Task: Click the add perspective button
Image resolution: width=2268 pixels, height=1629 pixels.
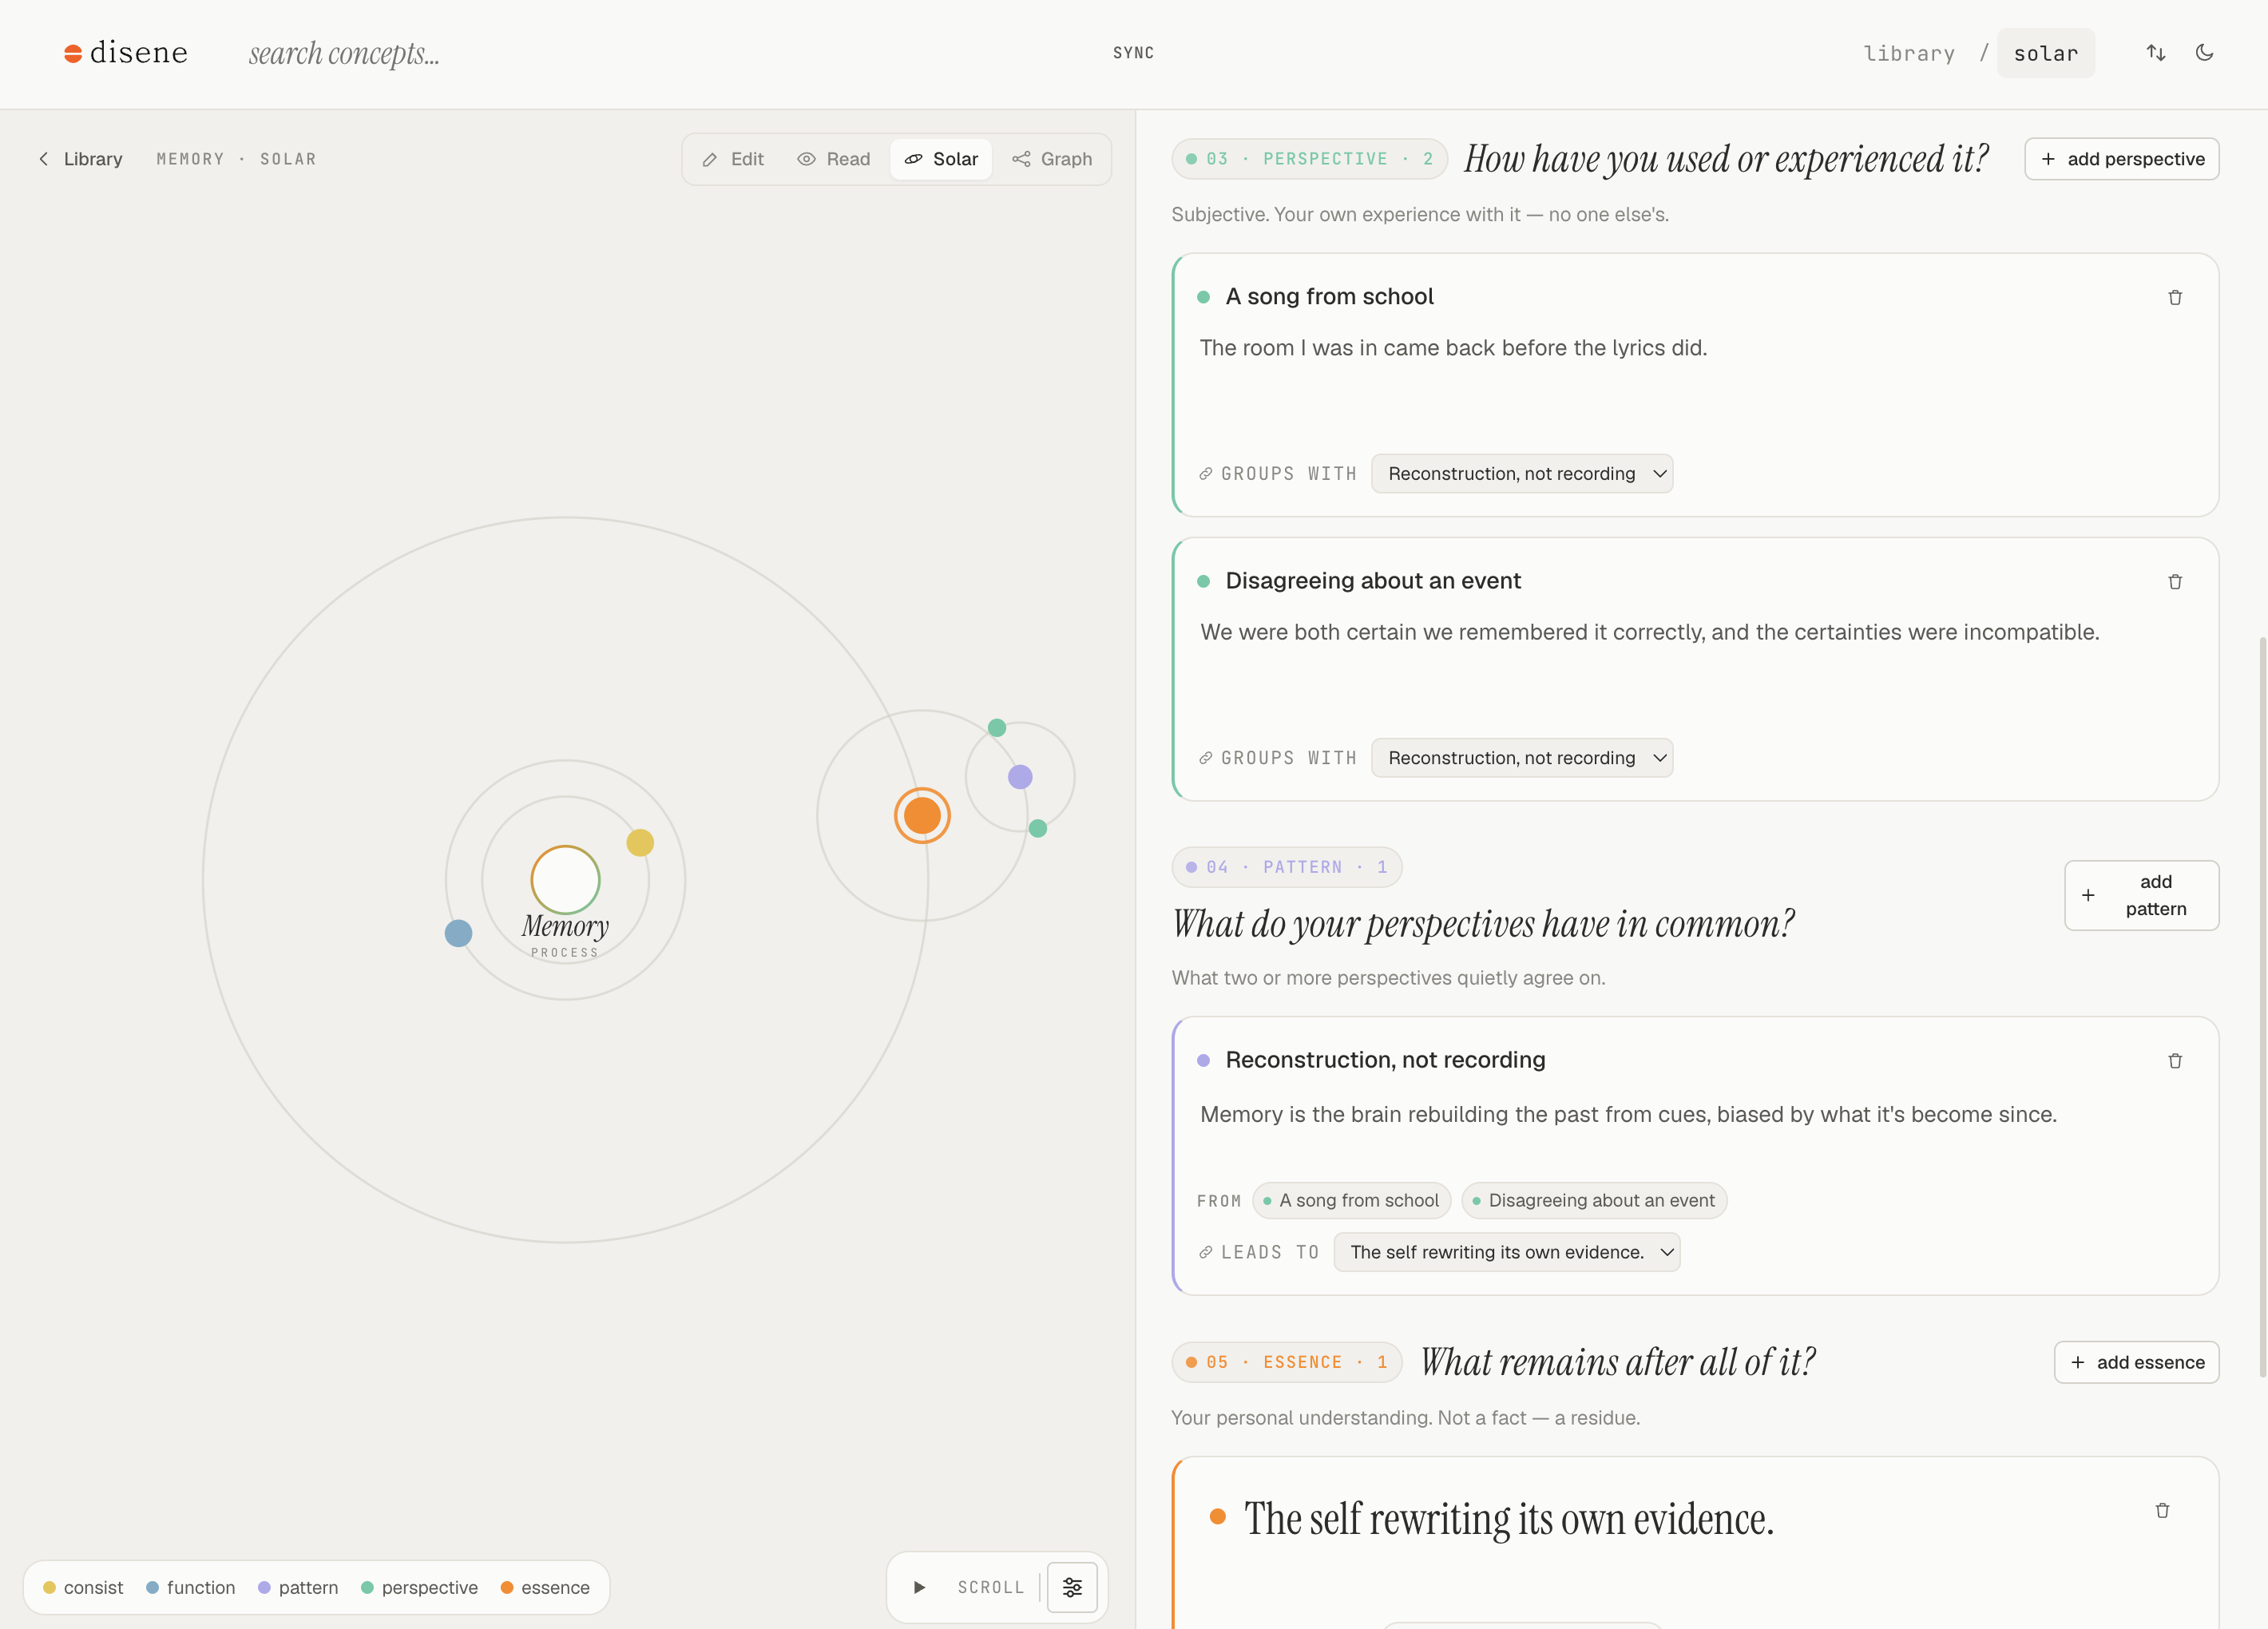Action: tap(2121, 159)
